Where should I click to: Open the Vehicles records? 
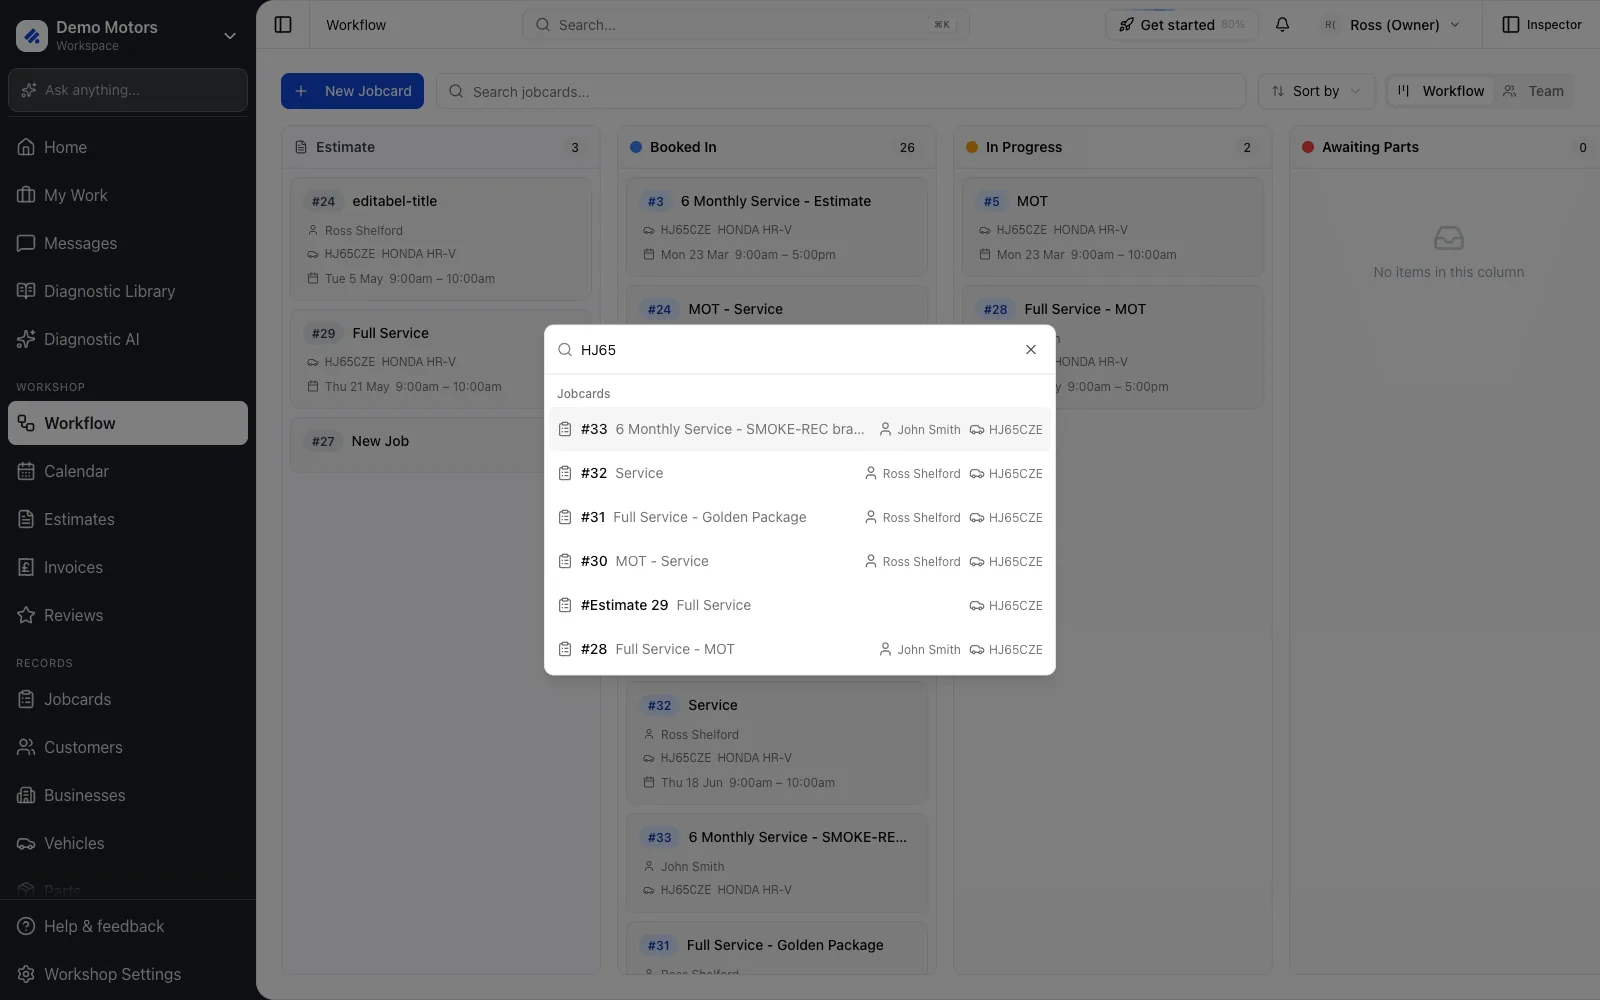[128, 843]
